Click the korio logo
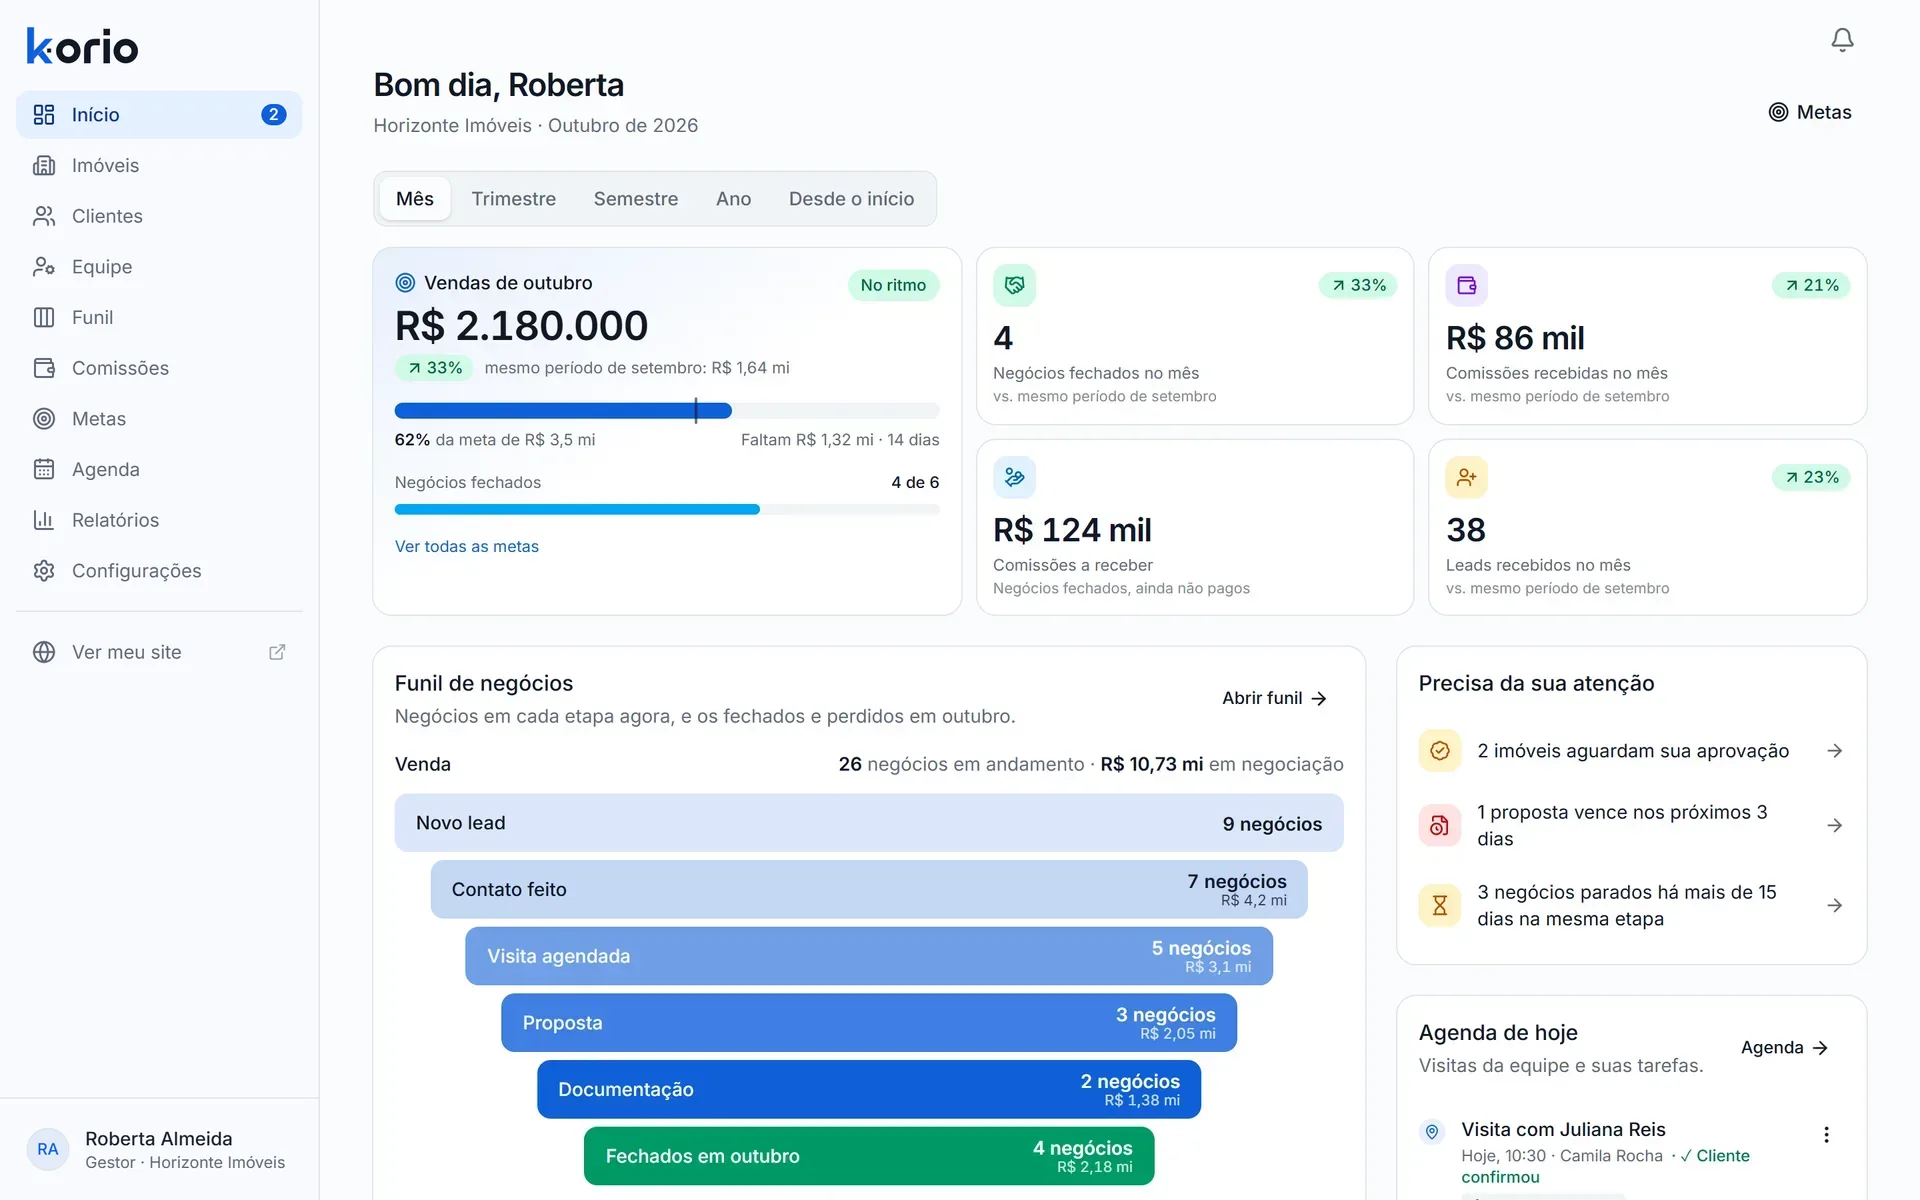 point(82,46)
